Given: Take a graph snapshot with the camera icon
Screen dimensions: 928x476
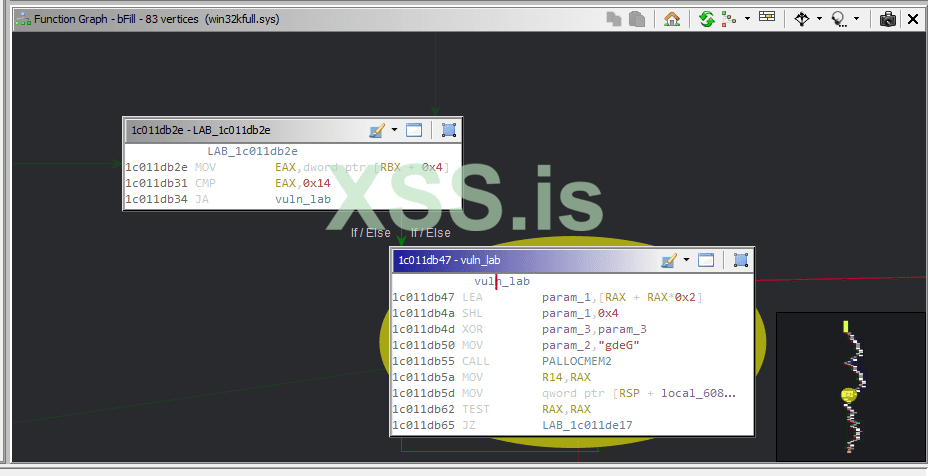Looking at the screenshot, I should click(888, 19).
